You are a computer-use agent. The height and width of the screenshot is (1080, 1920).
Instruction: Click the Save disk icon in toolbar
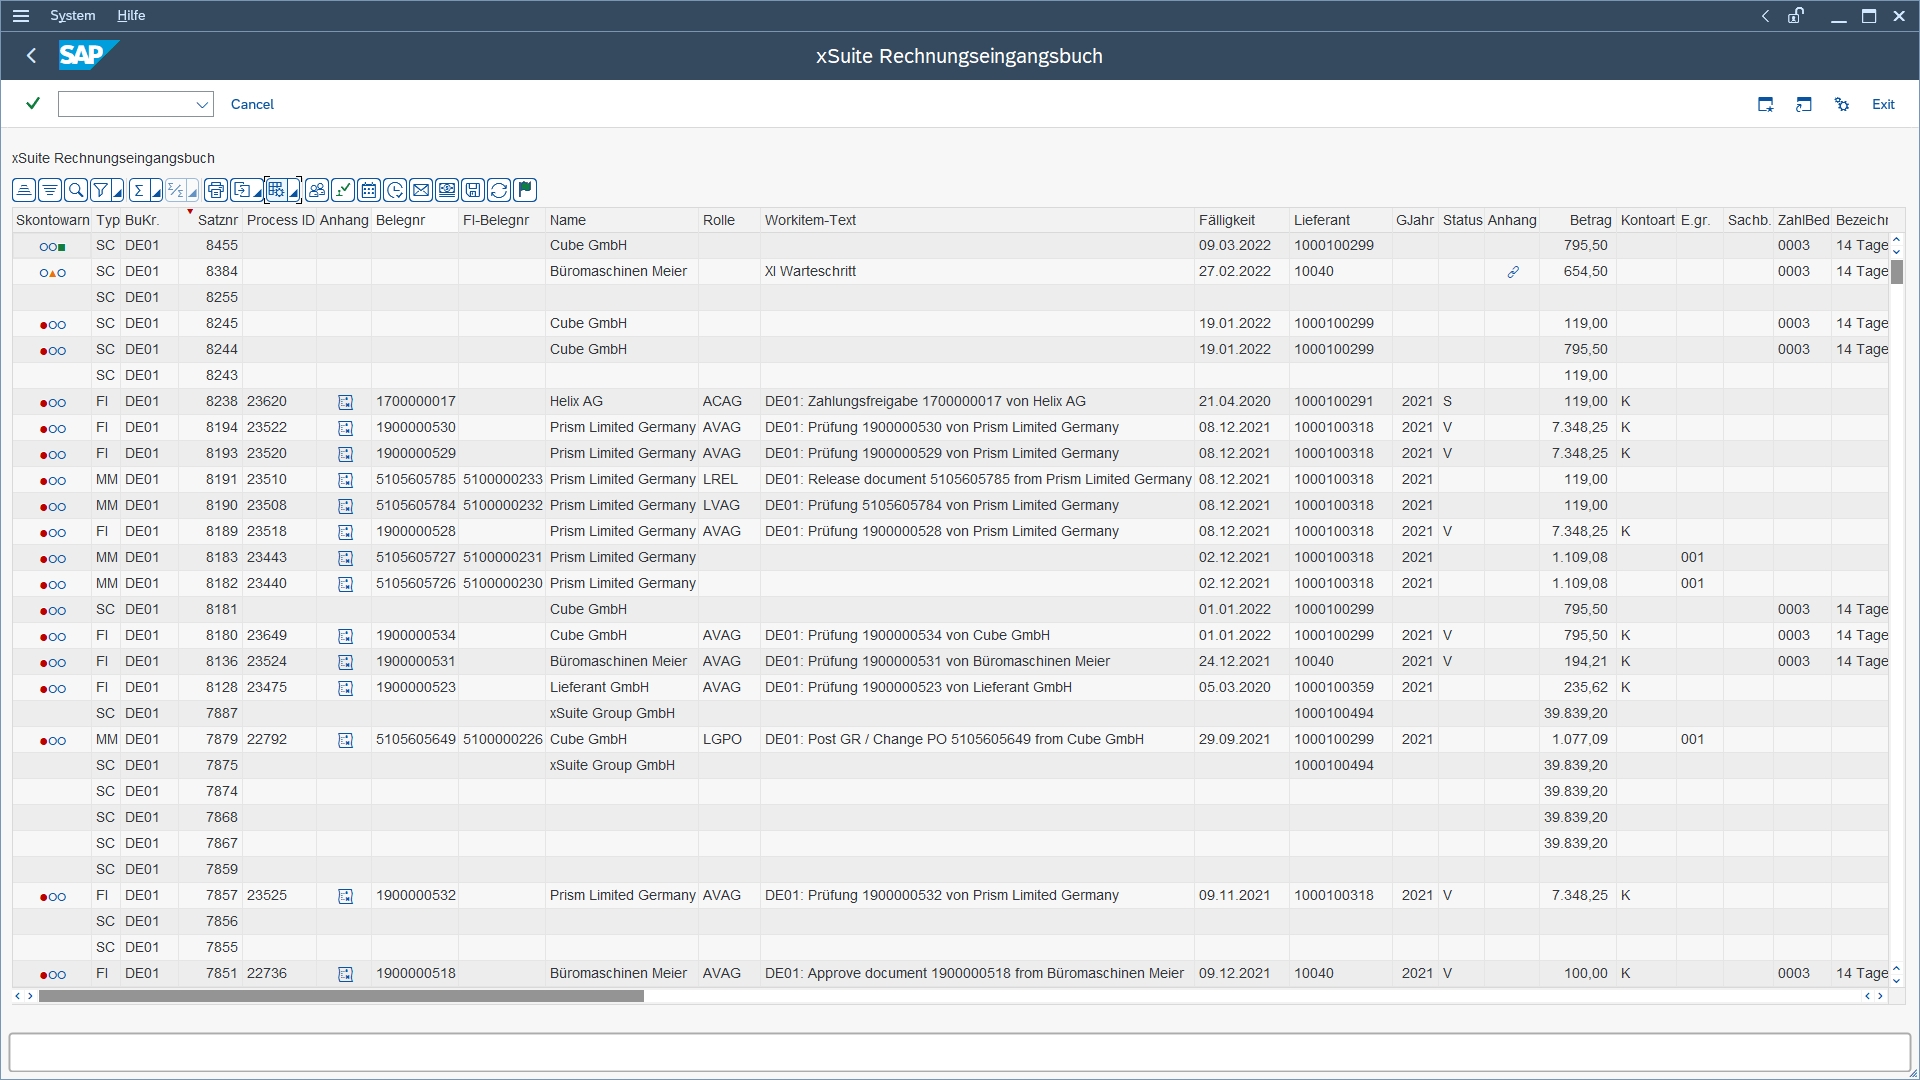pos(473,190)
